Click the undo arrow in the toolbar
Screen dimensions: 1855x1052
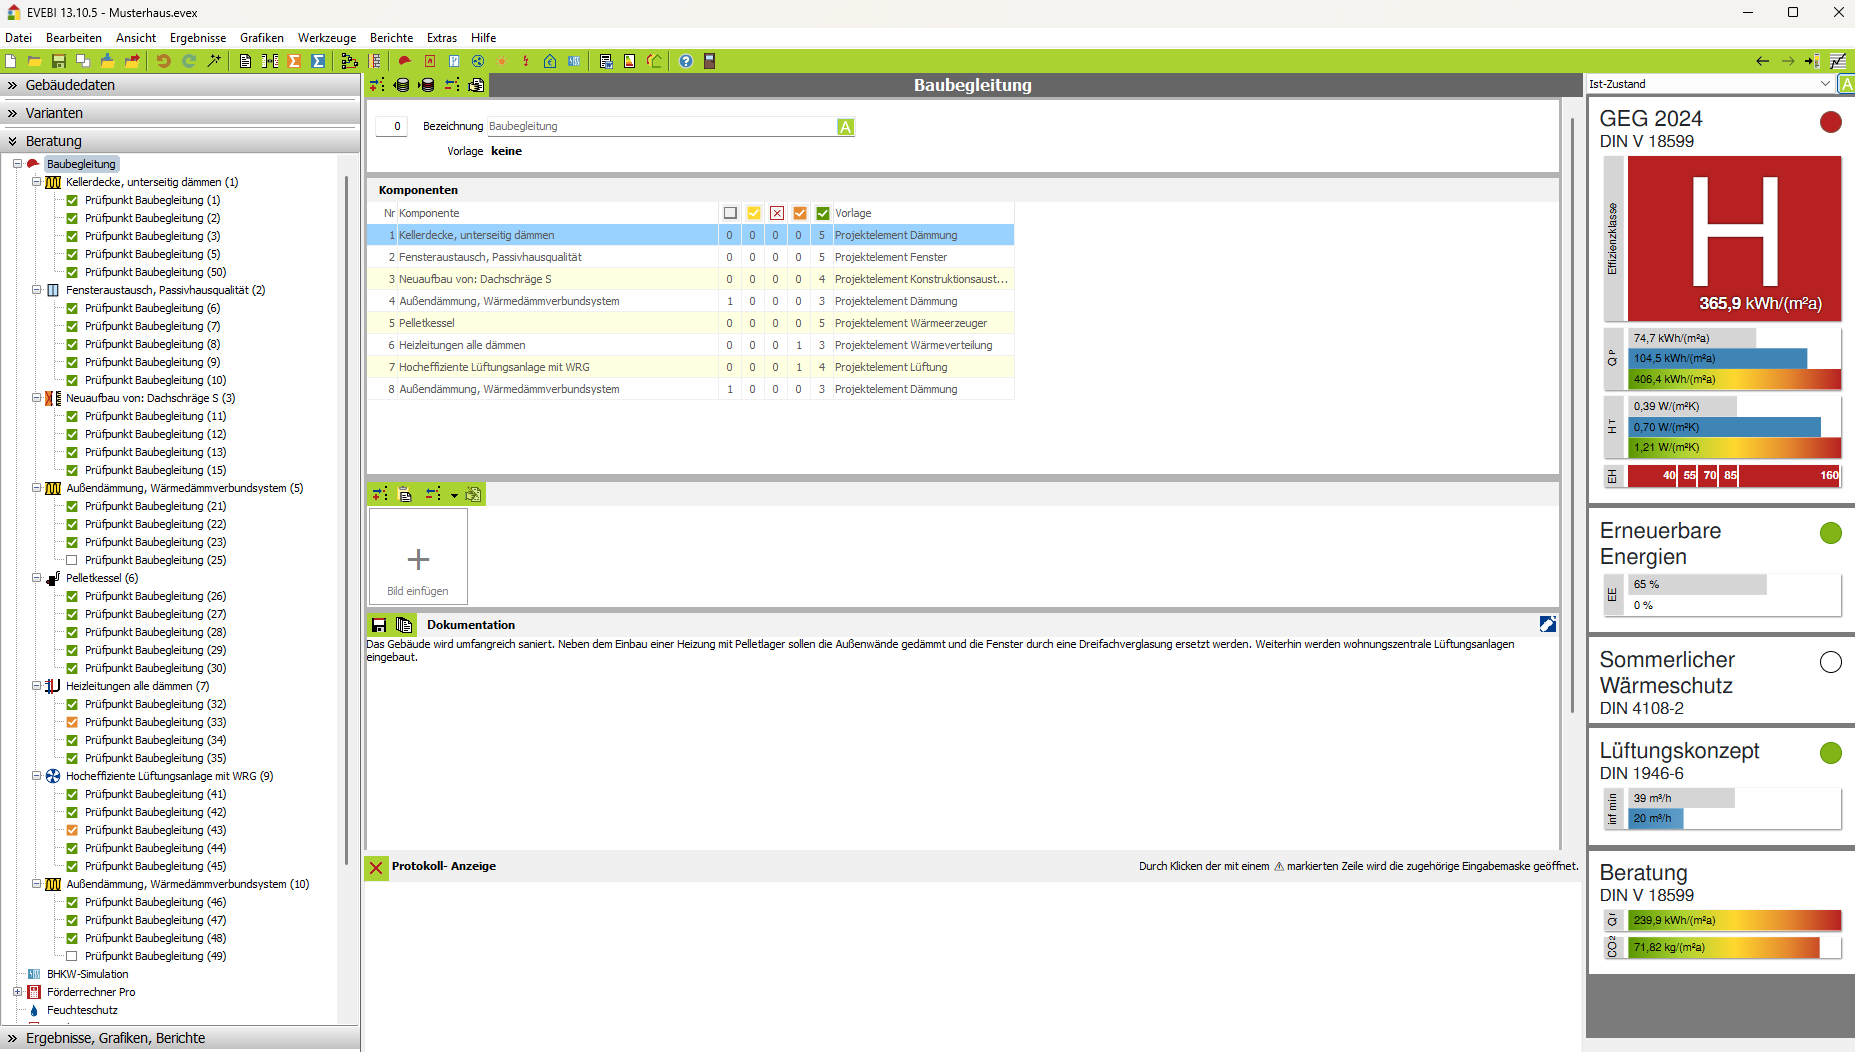click(x=163, y=61)
